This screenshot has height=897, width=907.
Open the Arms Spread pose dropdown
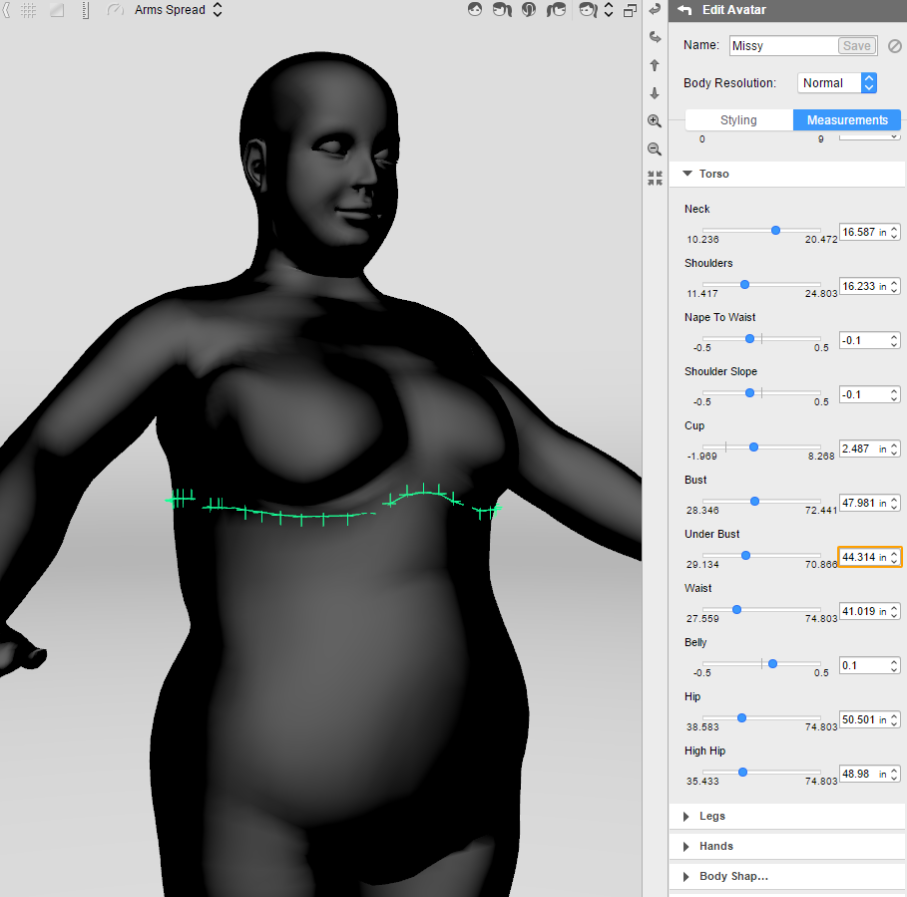point(178,10)
